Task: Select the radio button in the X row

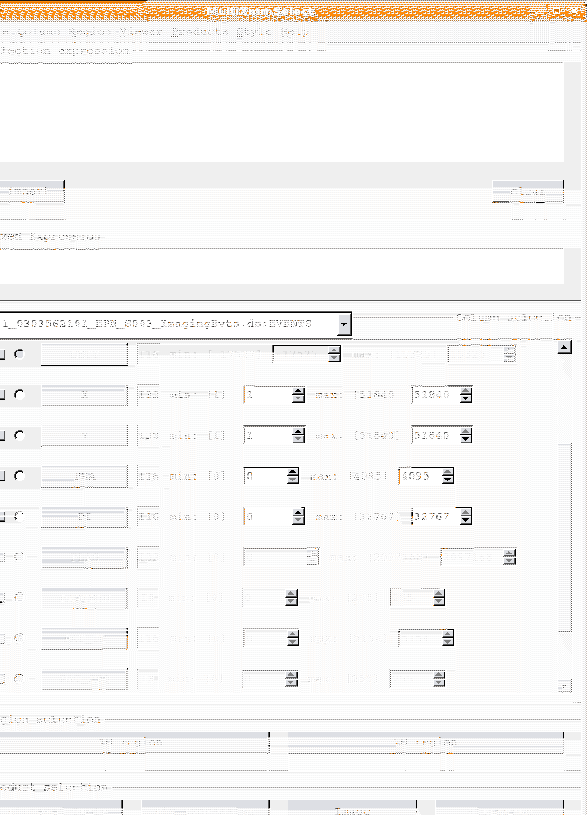Action: [19, 395]
